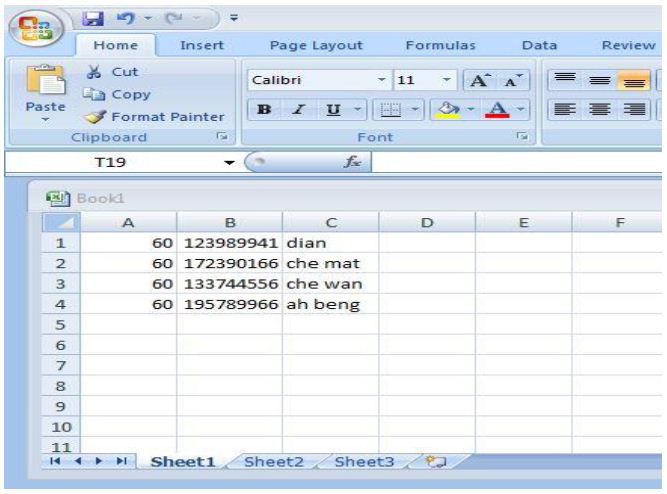Click the Grow Font icon
This screenshot has width=667, height=494.
click(480, 80)
